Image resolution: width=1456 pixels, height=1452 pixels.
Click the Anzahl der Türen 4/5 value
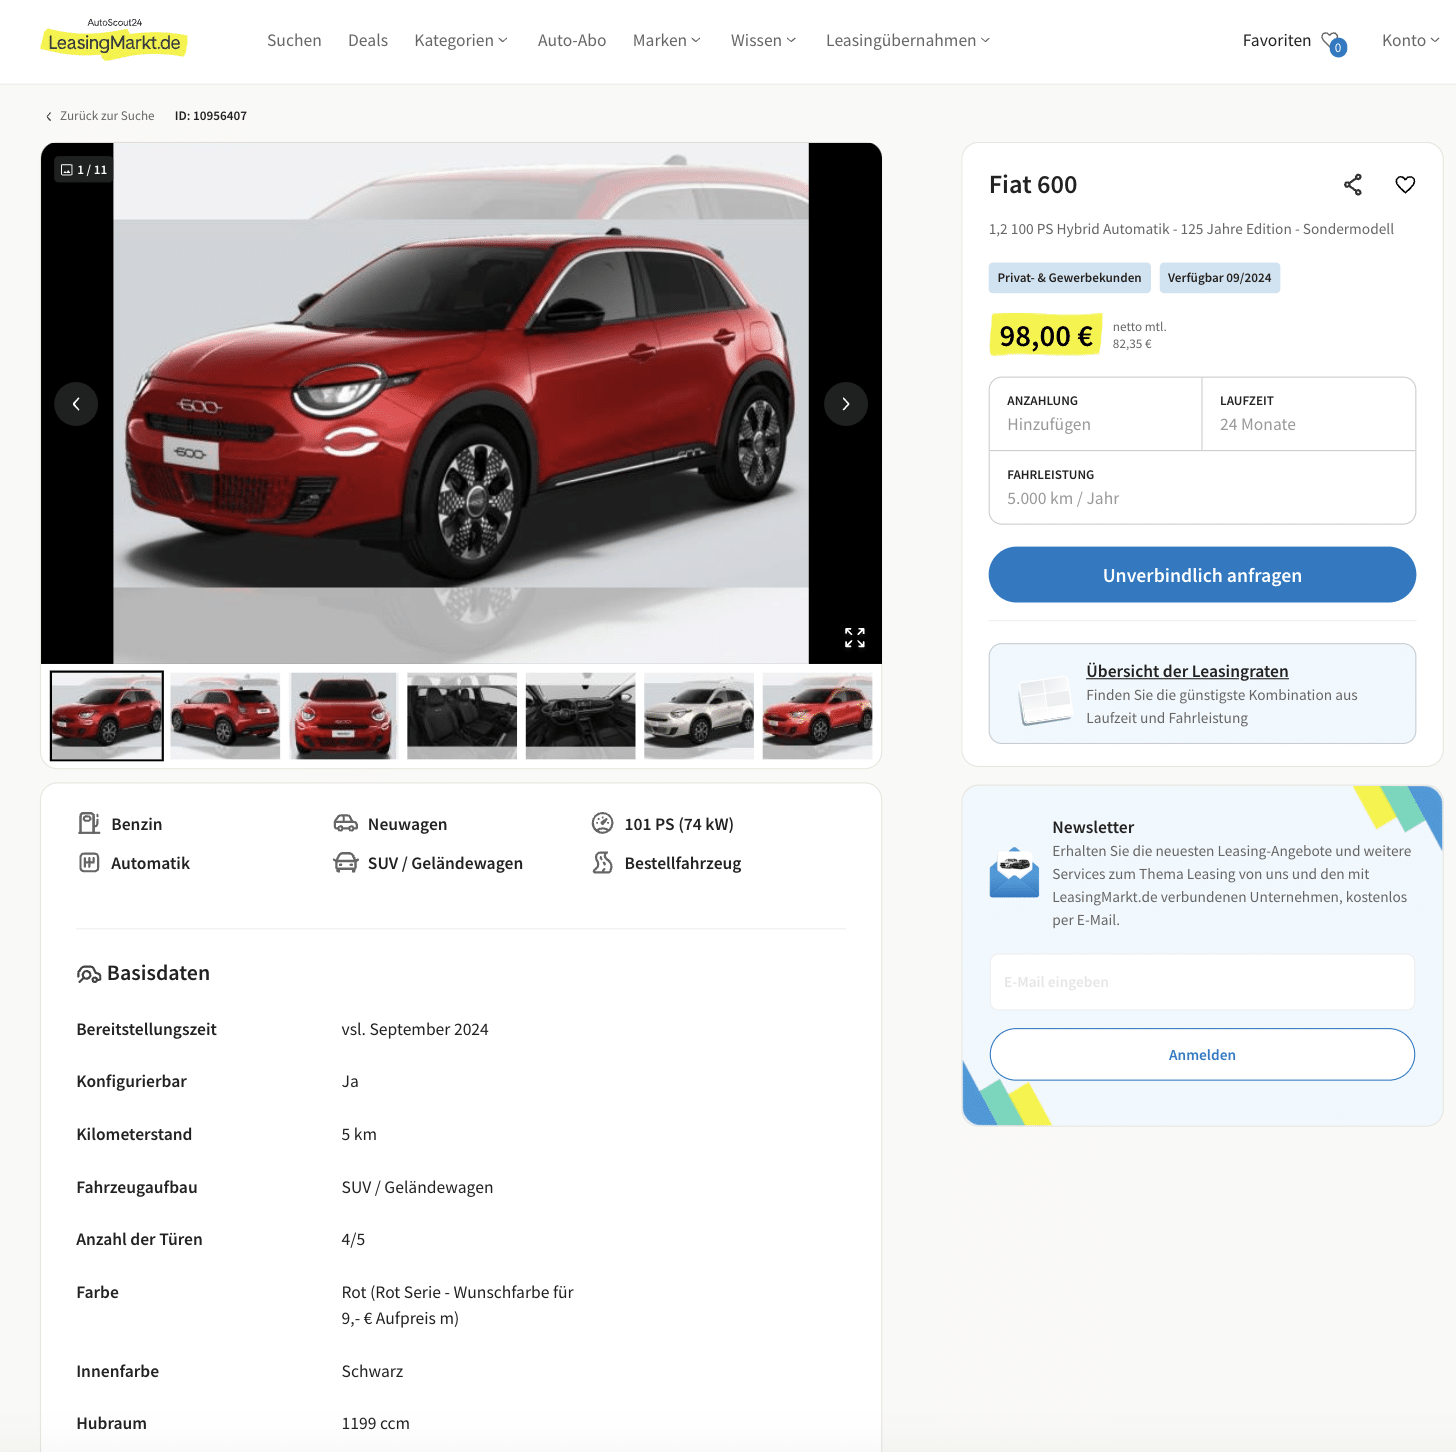click(x=353, y=1239)
